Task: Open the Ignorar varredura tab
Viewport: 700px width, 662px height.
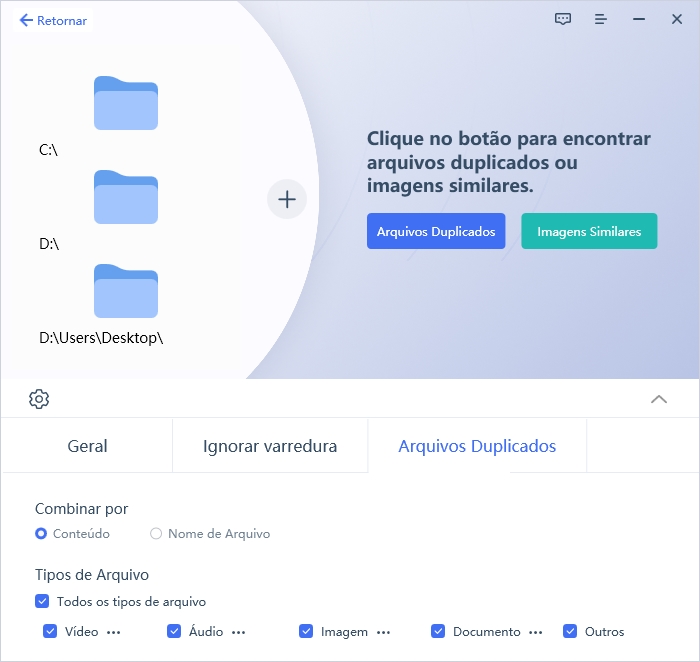Action: [270, 446]
